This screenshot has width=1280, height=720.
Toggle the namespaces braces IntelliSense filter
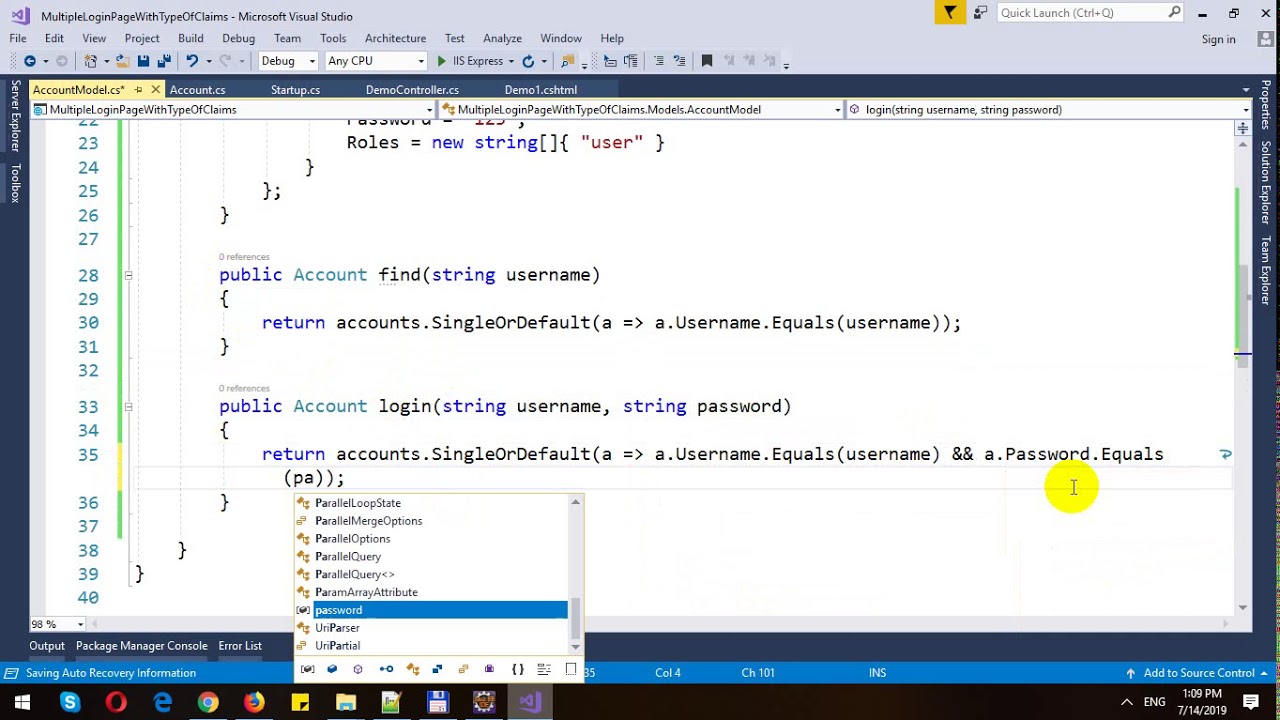pos(517,669)
